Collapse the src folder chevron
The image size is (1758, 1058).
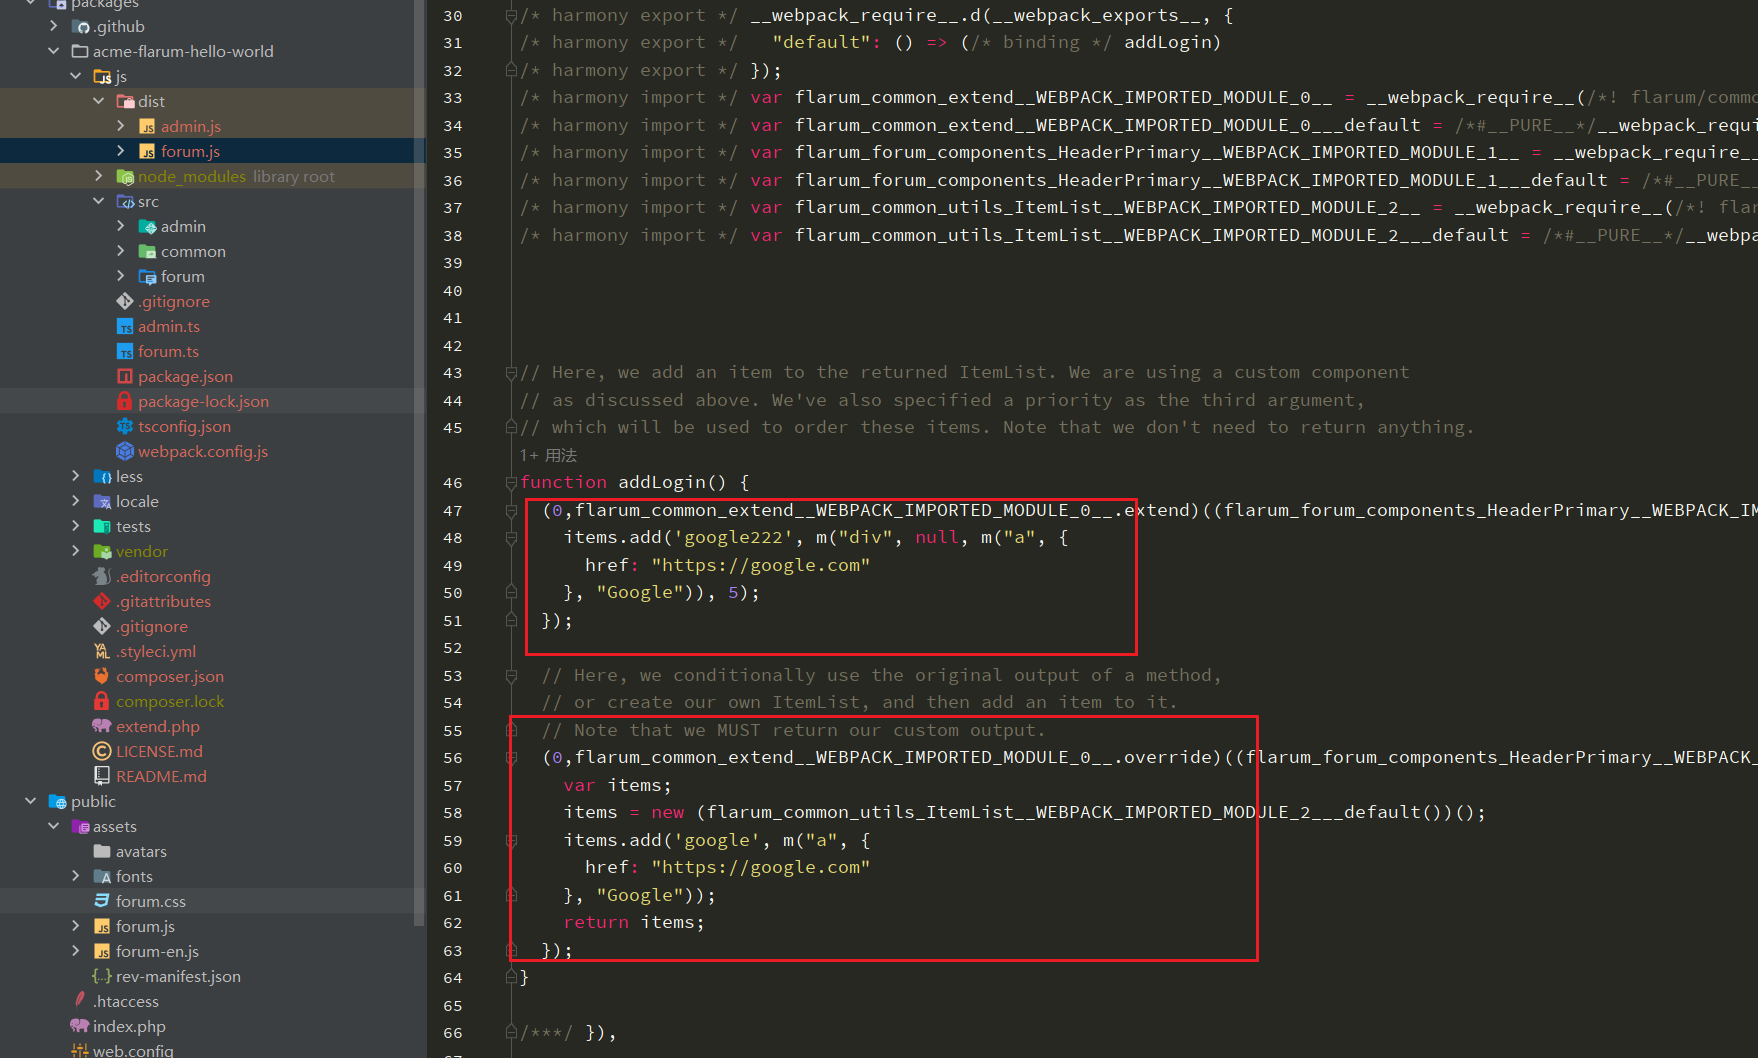point(98,201)
